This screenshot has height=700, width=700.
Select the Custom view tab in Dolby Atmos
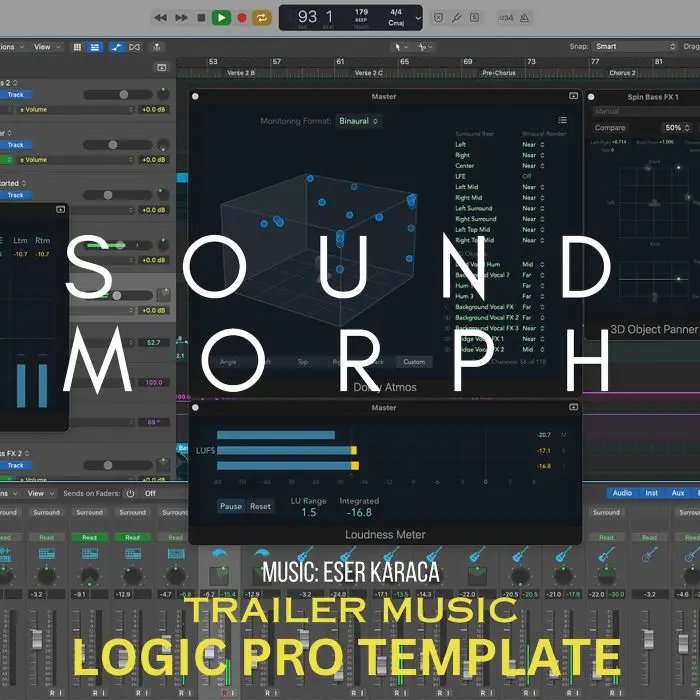pyautogui.click(x=414, y=362)
